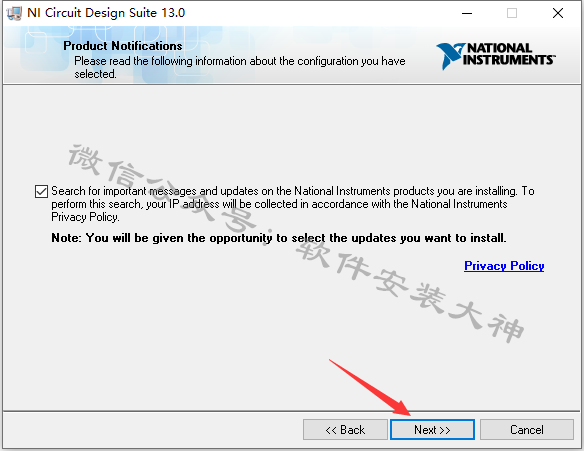Click the 'Please read the following information' subtitle
Screen dimensions: 584x451
[239, 67]
